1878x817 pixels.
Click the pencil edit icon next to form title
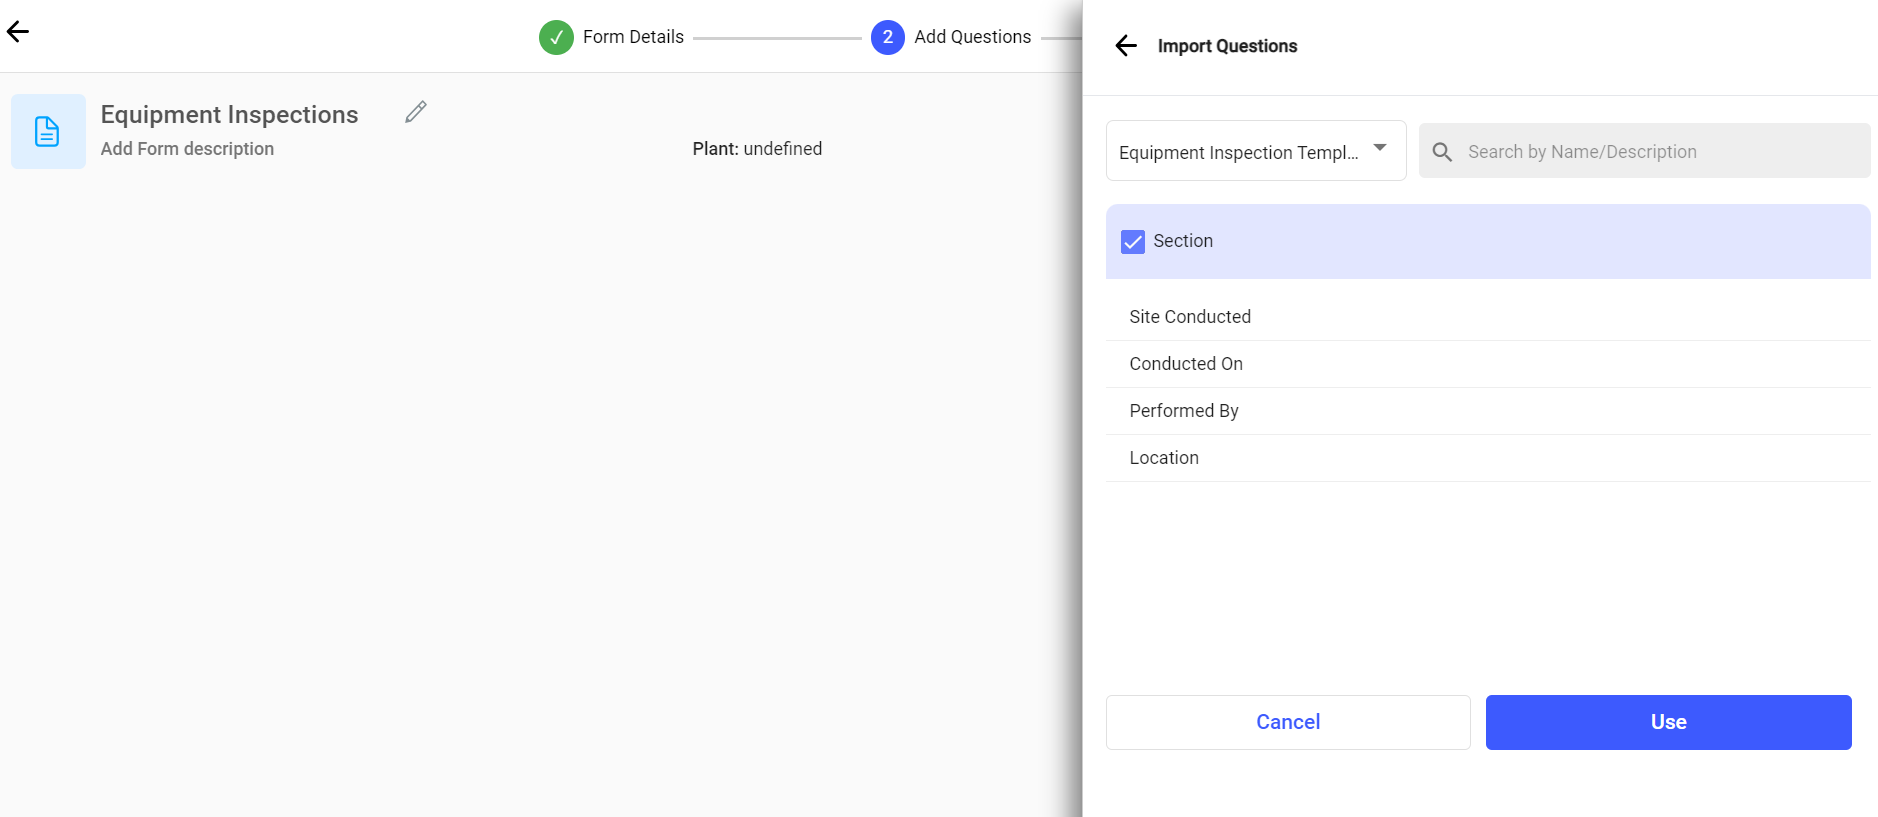pyautogui.click(x=416, y=112)
